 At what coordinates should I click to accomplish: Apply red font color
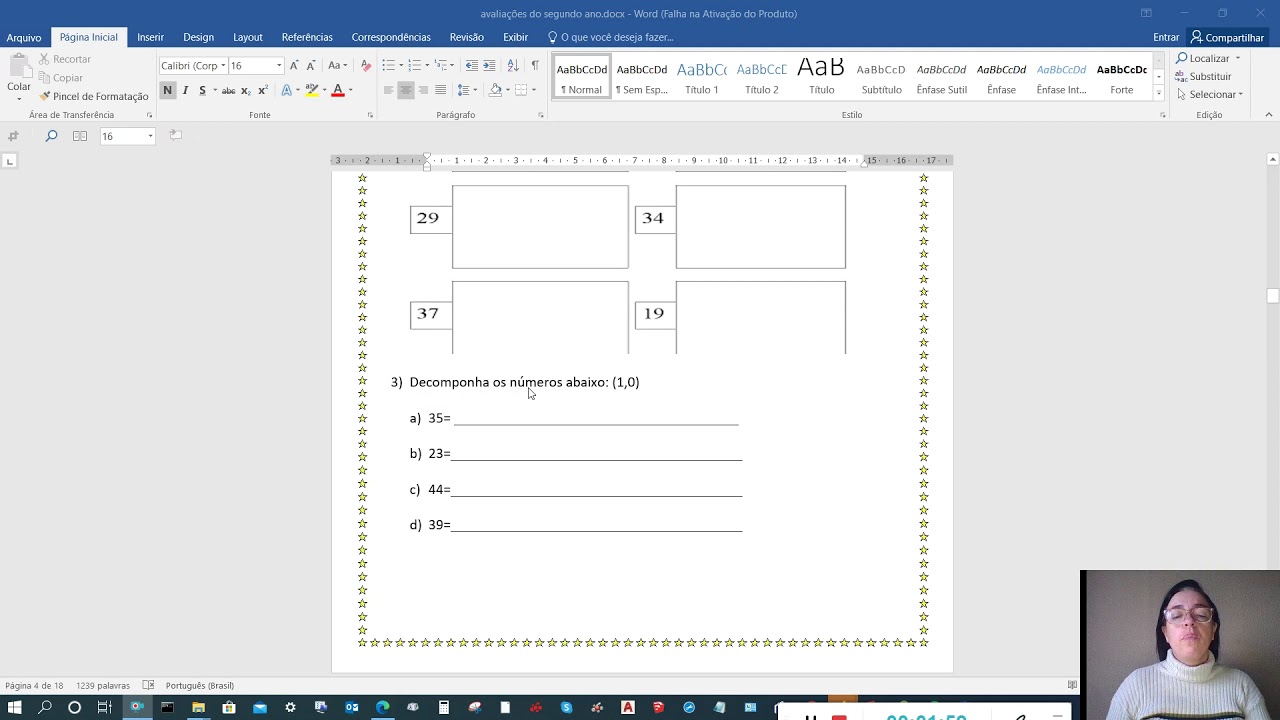338,90
